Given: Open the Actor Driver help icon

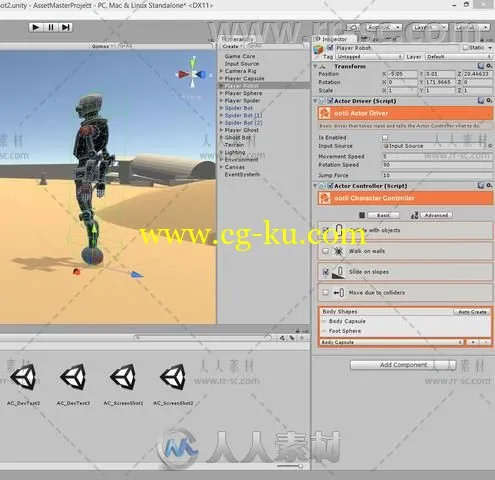Looking at the screenshot, I should pyautogui.click(x=480, y=100).
